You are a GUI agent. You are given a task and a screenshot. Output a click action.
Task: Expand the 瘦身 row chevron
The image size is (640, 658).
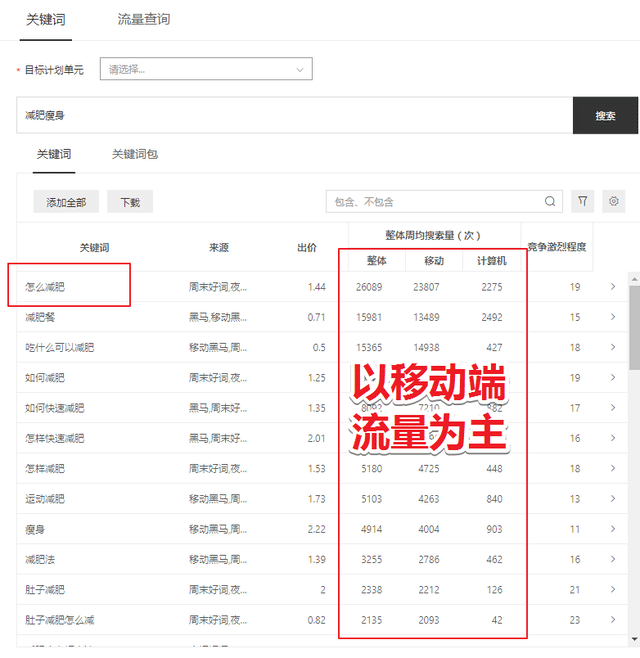point(613,529)
